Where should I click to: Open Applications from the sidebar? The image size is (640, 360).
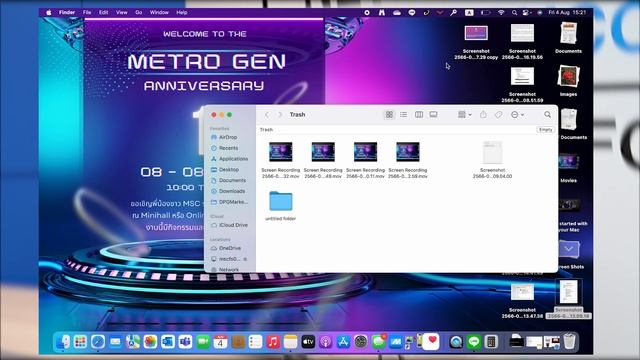coord(230,159)
